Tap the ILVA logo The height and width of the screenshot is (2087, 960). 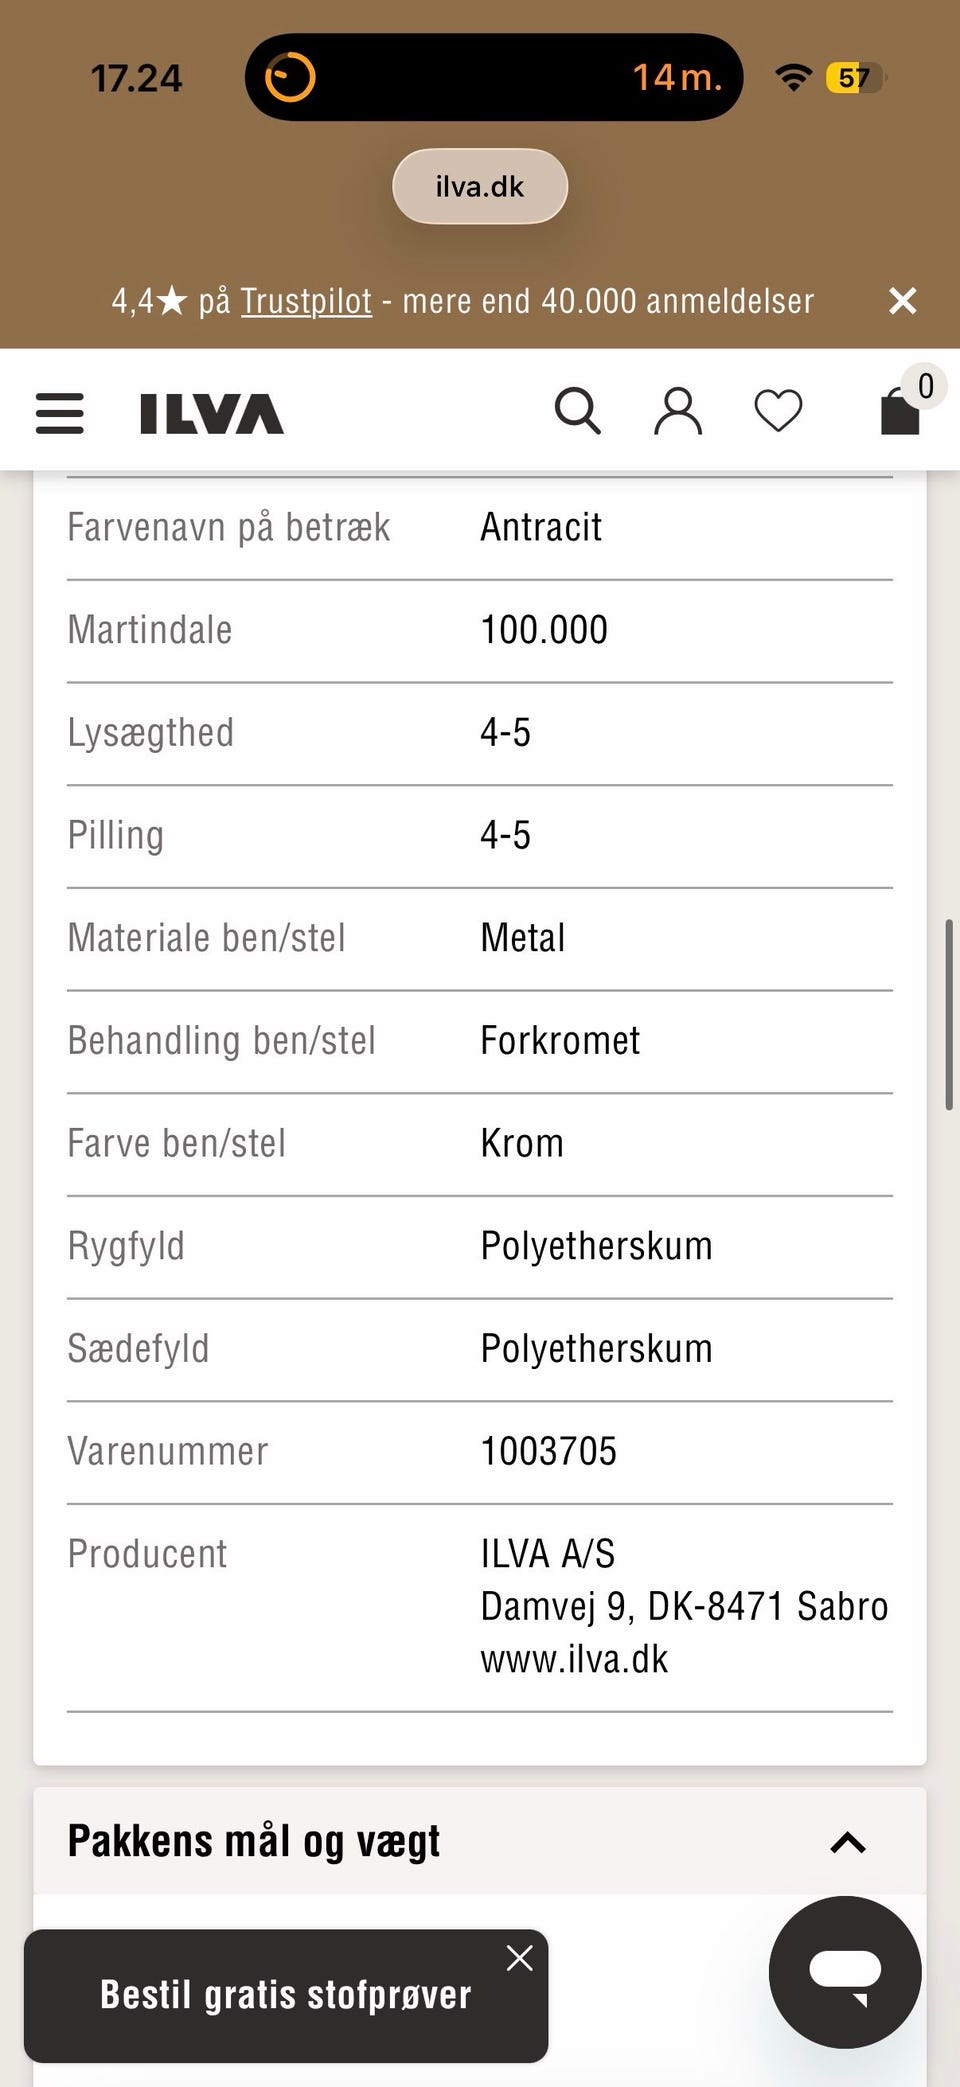212,413
